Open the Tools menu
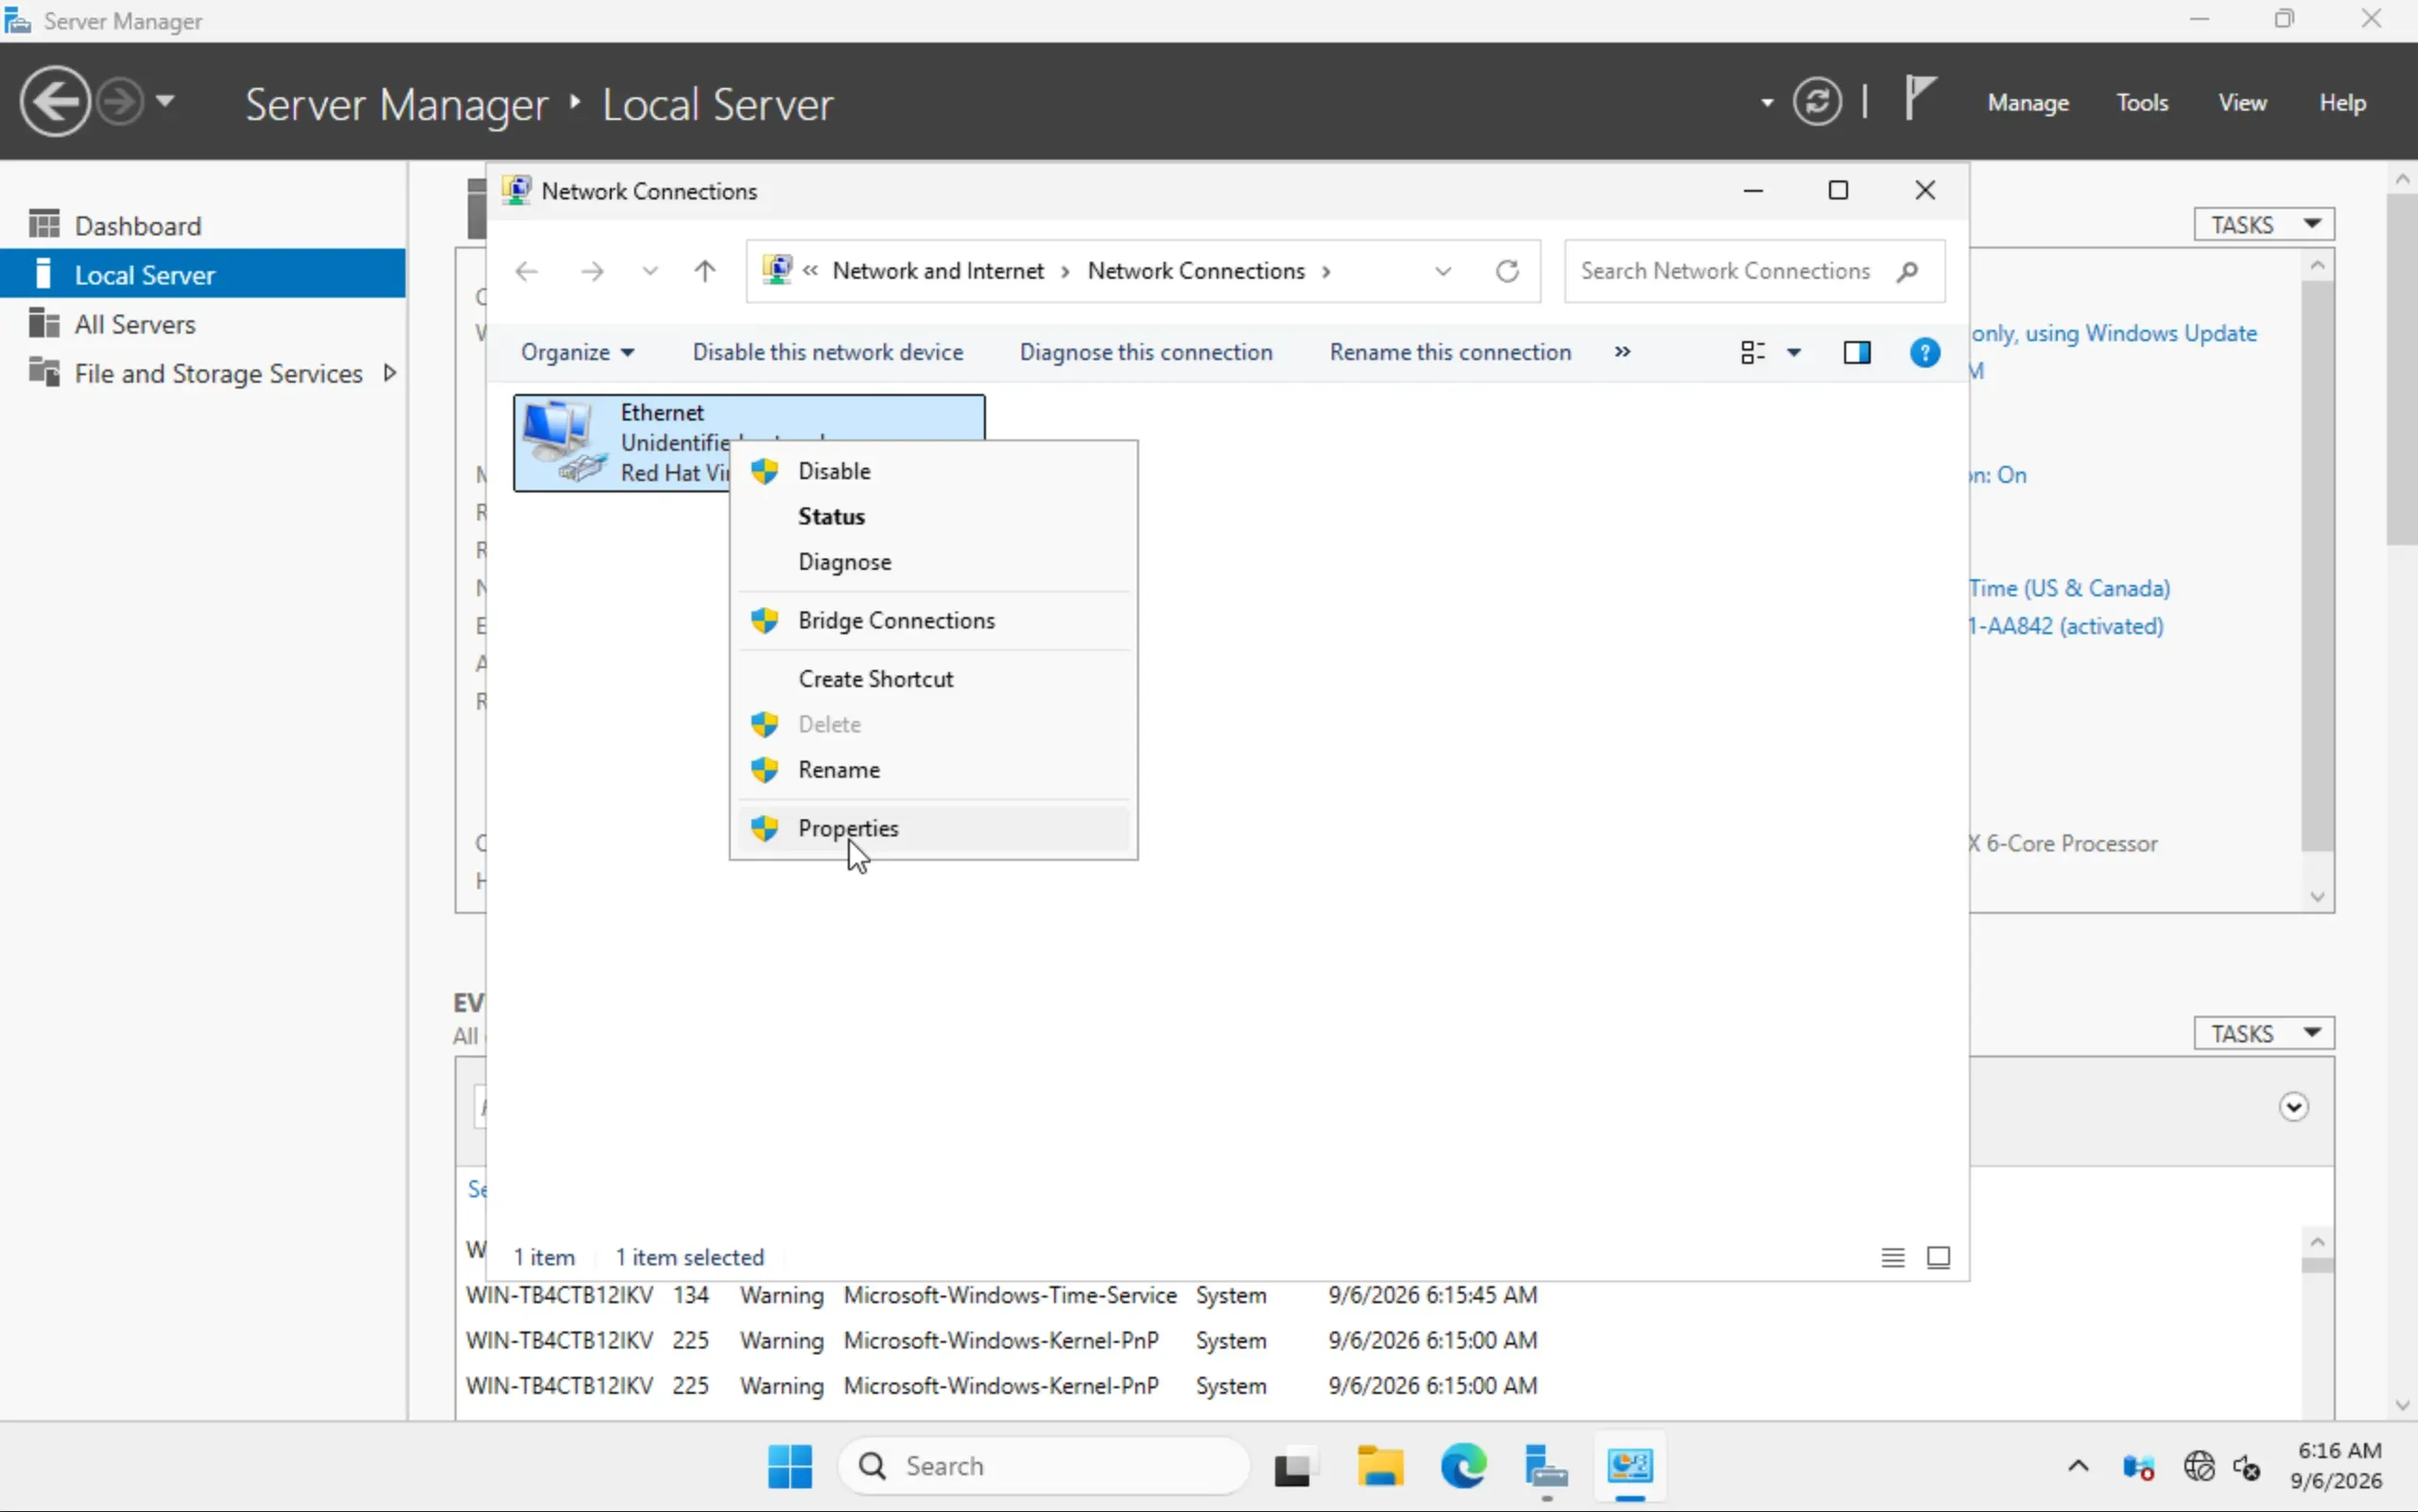The width and height of the screenshot is (2418, 1512). (x=2141, y=102)
